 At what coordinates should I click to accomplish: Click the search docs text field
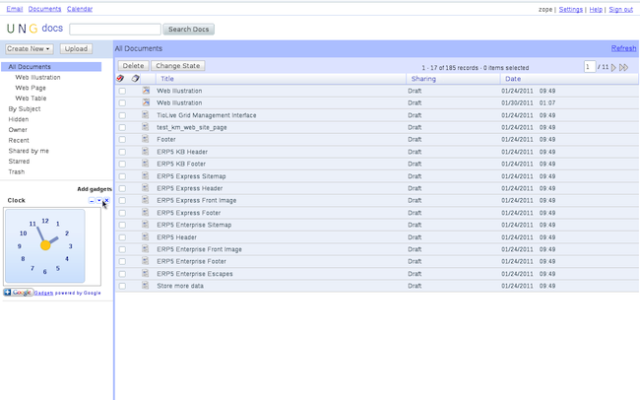coord(115,30)
